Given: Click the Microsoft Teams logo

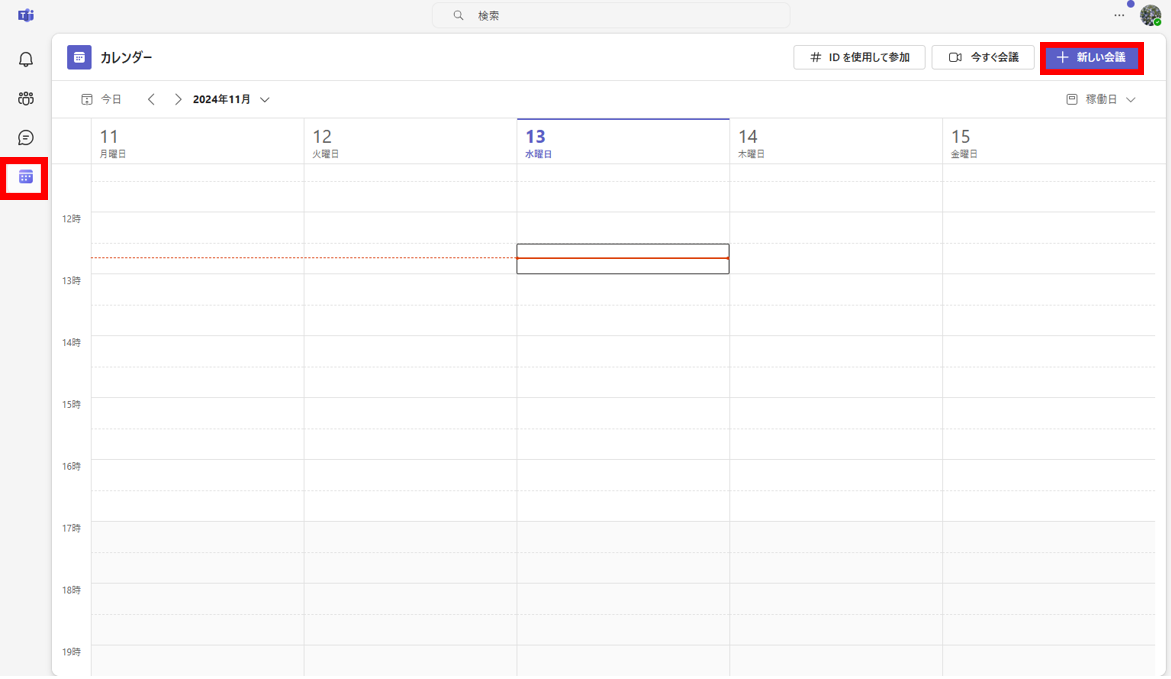Looking at the screenshot, I should point(26,16).
